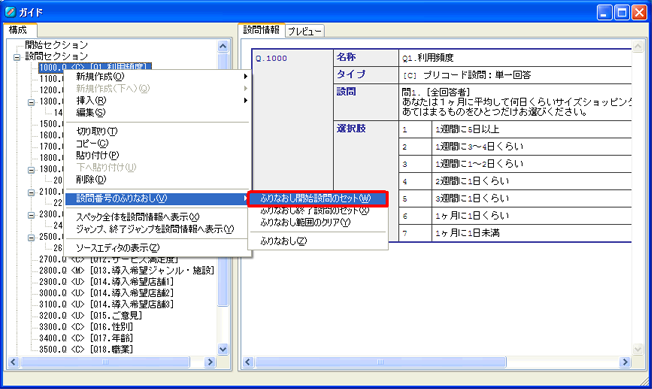Screen dimensions: 652x389
Task: Select スペック全体を設問情報へ表示(X)
Action: (158, 217)
